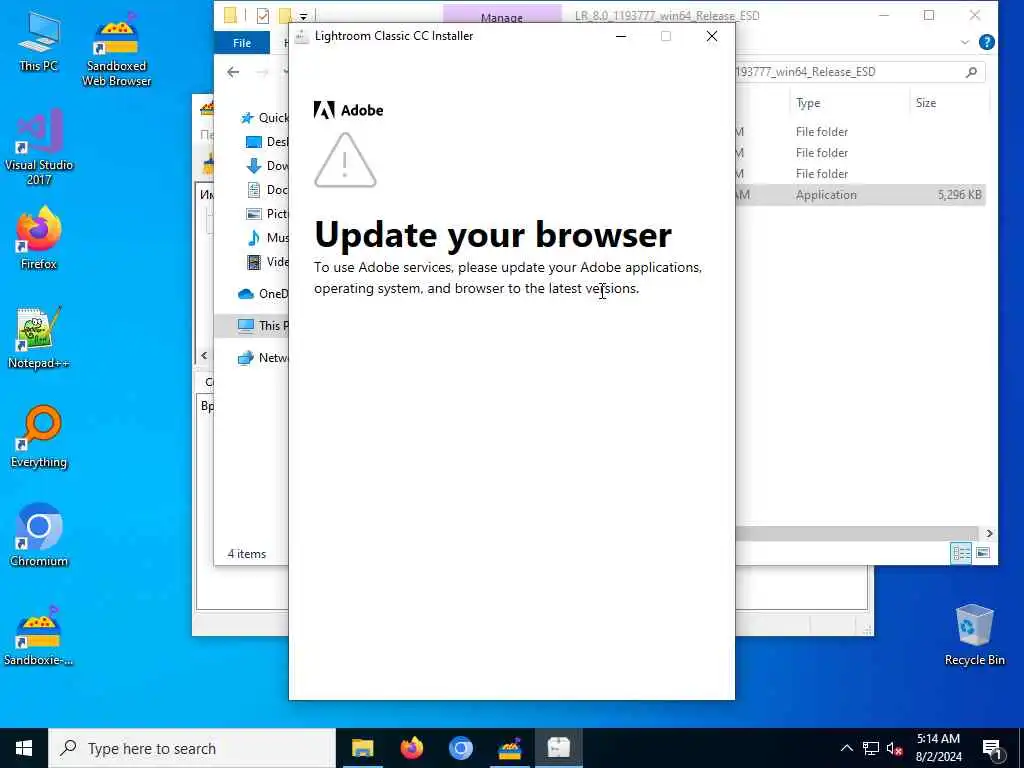Open File Explorer from the taskbar
This screenshot has height=768, width=1024.
362,748
